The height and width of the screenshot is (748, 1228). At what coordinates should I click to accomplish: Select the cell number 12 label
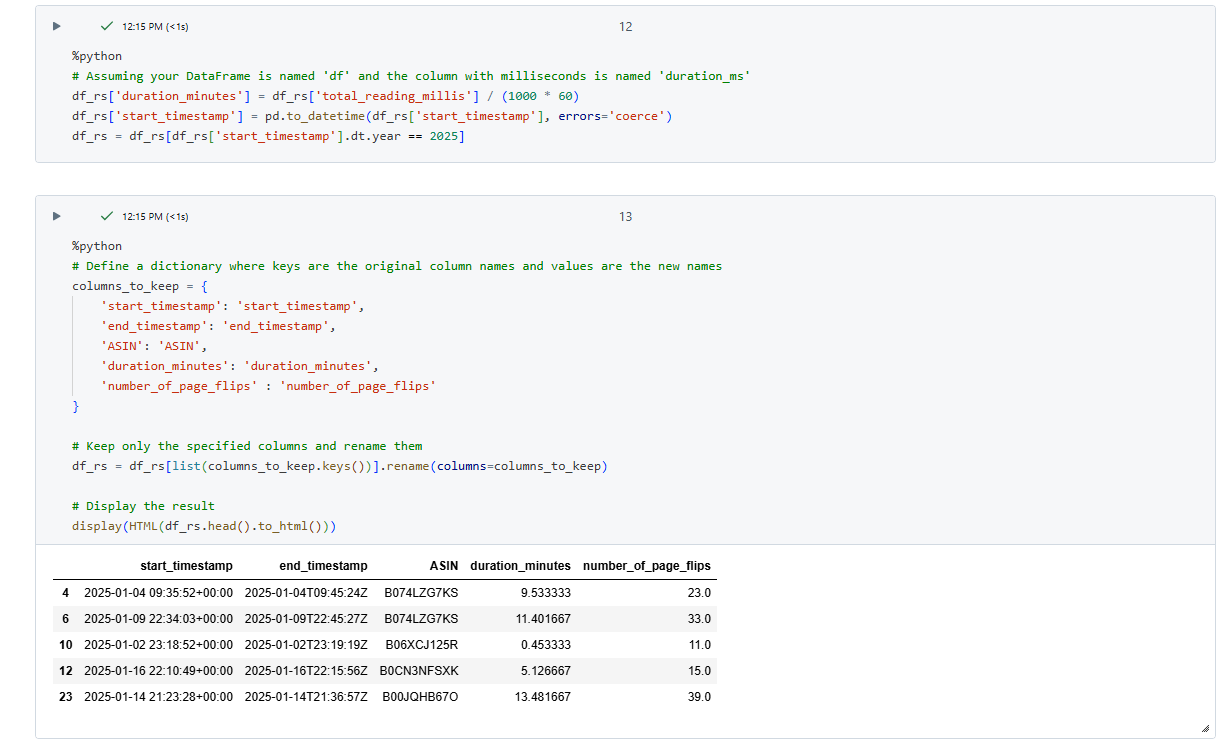(x=625, y=27)
